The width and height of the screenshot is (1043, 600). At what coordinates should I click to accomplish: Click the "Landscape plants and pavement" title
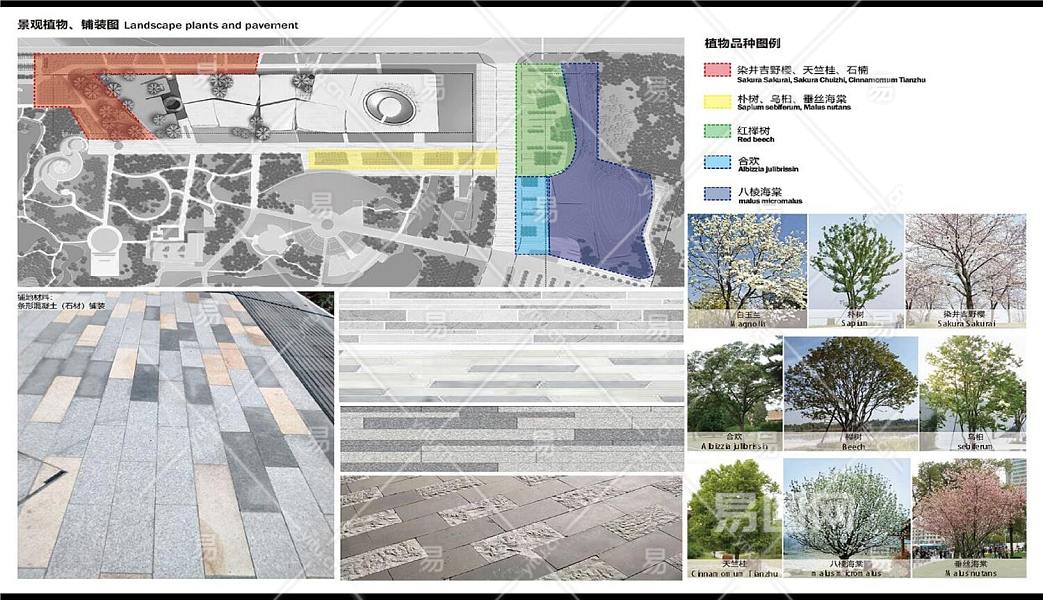click(x=211, y=24)
